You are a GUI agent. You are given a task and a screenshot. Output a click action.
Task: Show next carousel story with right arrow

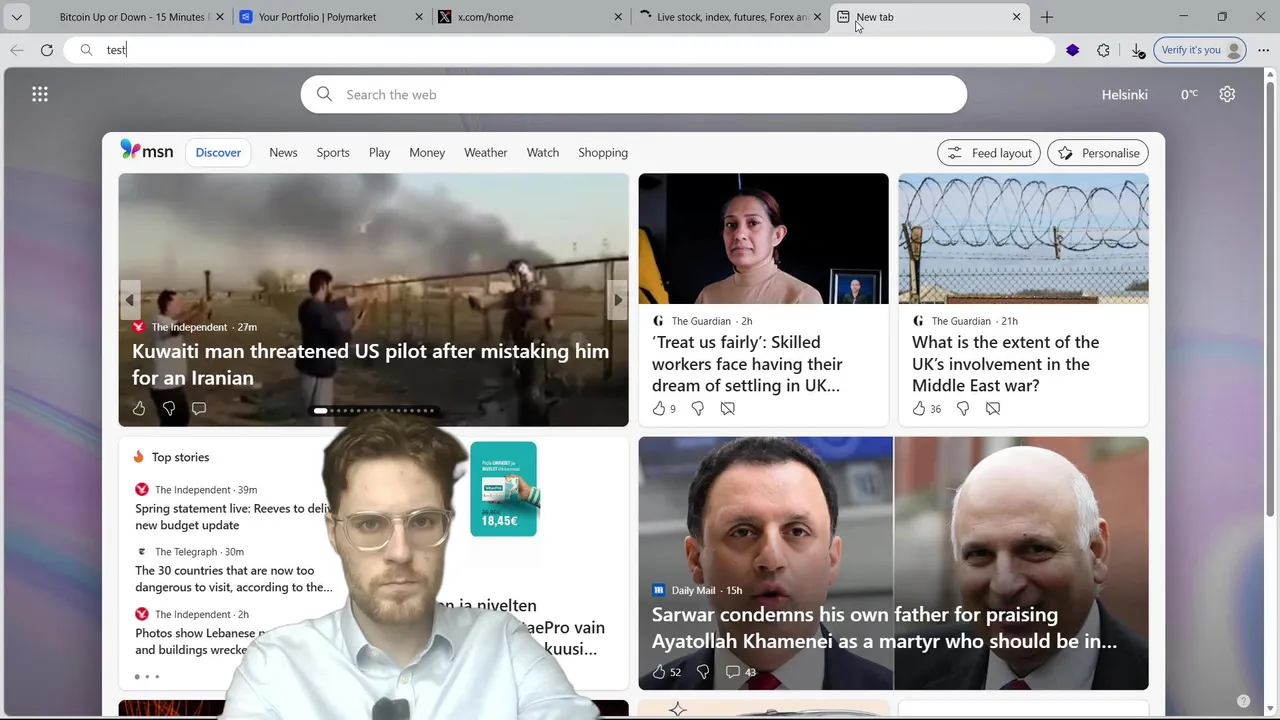point(618,300)
